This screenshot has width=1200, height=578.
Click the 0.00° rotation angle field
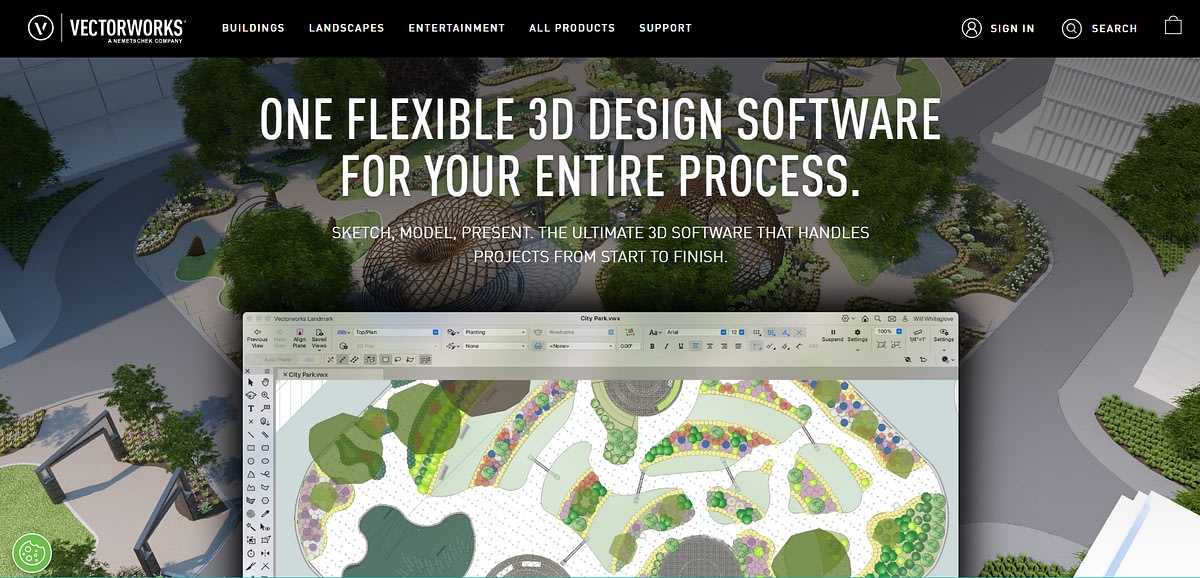(628, 346)
